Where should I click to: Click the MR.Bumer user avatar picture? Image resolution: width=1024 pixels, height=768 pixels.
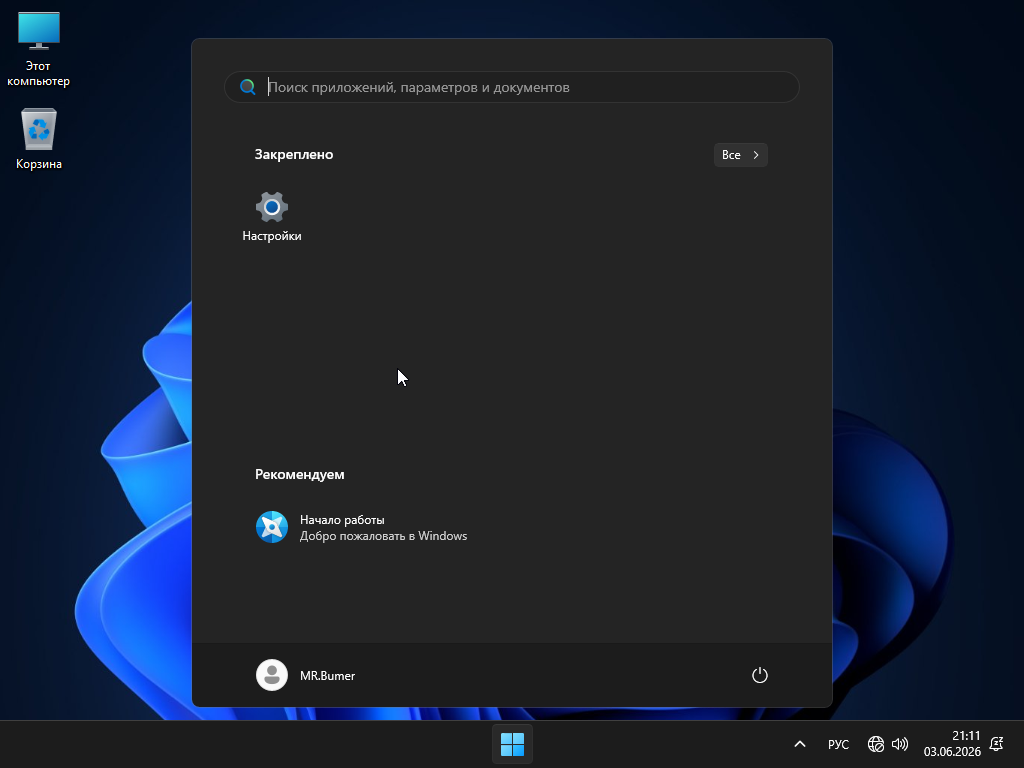pyautogui.click(x=272, y=675)
